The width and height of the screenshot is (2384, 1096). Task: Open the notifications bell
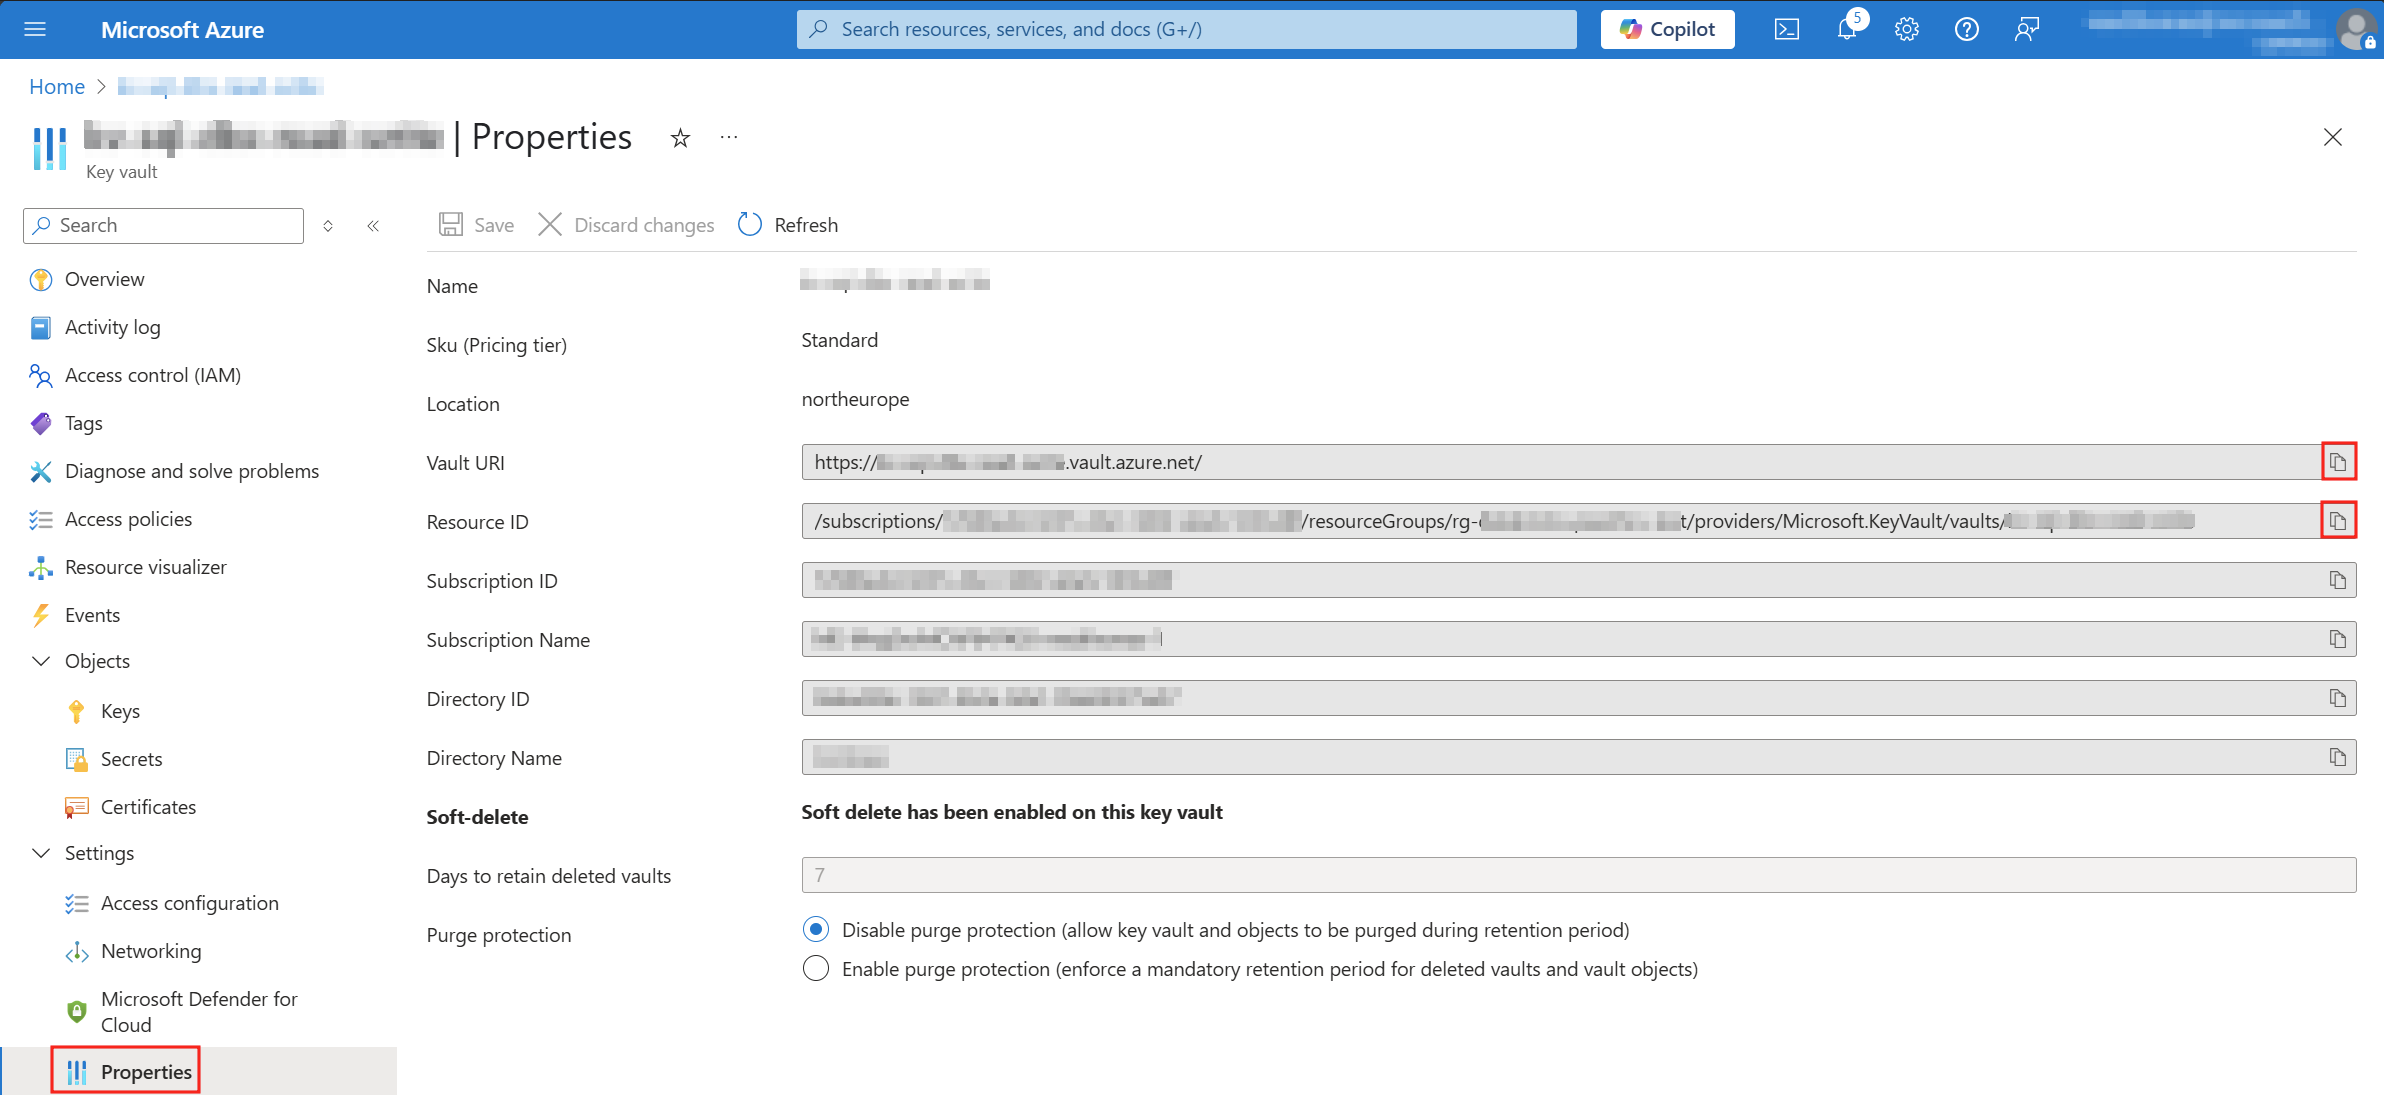coord(1846,30)
